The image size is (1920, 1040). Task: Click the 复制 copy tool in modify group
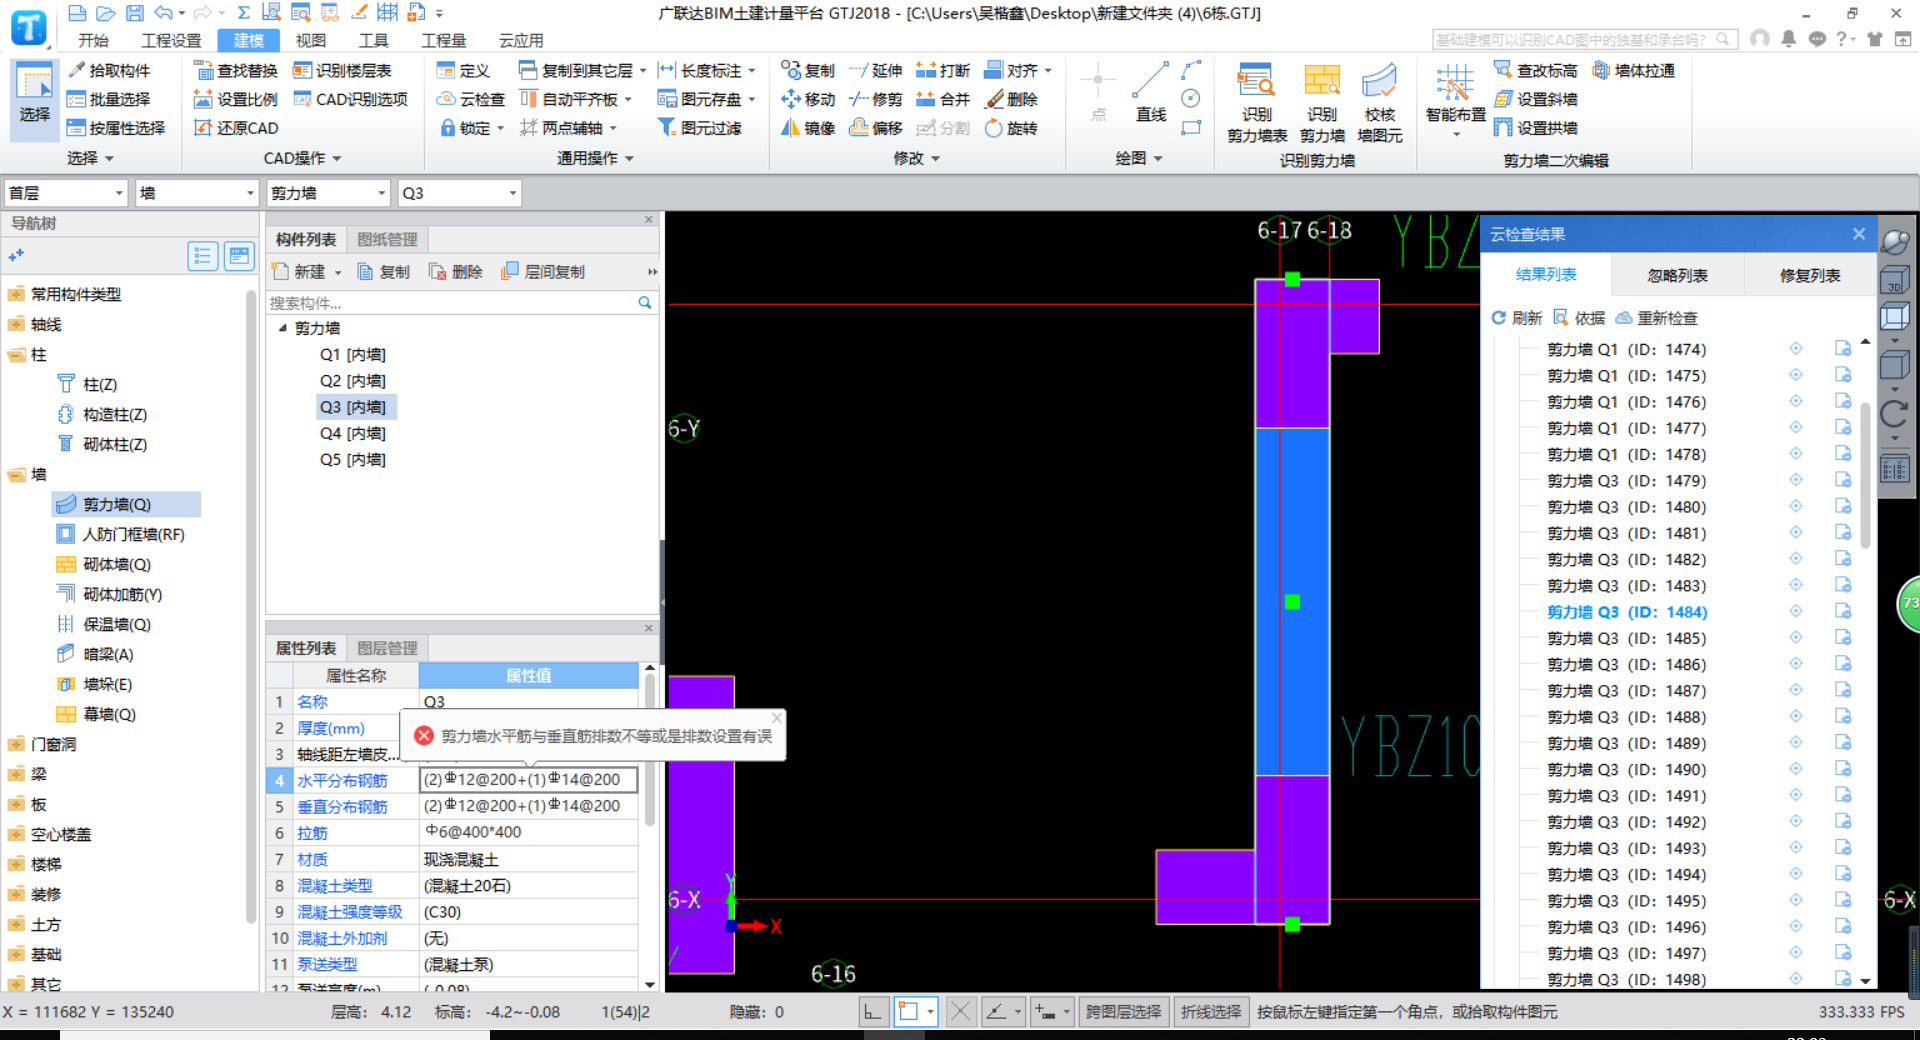pos(808,70)
